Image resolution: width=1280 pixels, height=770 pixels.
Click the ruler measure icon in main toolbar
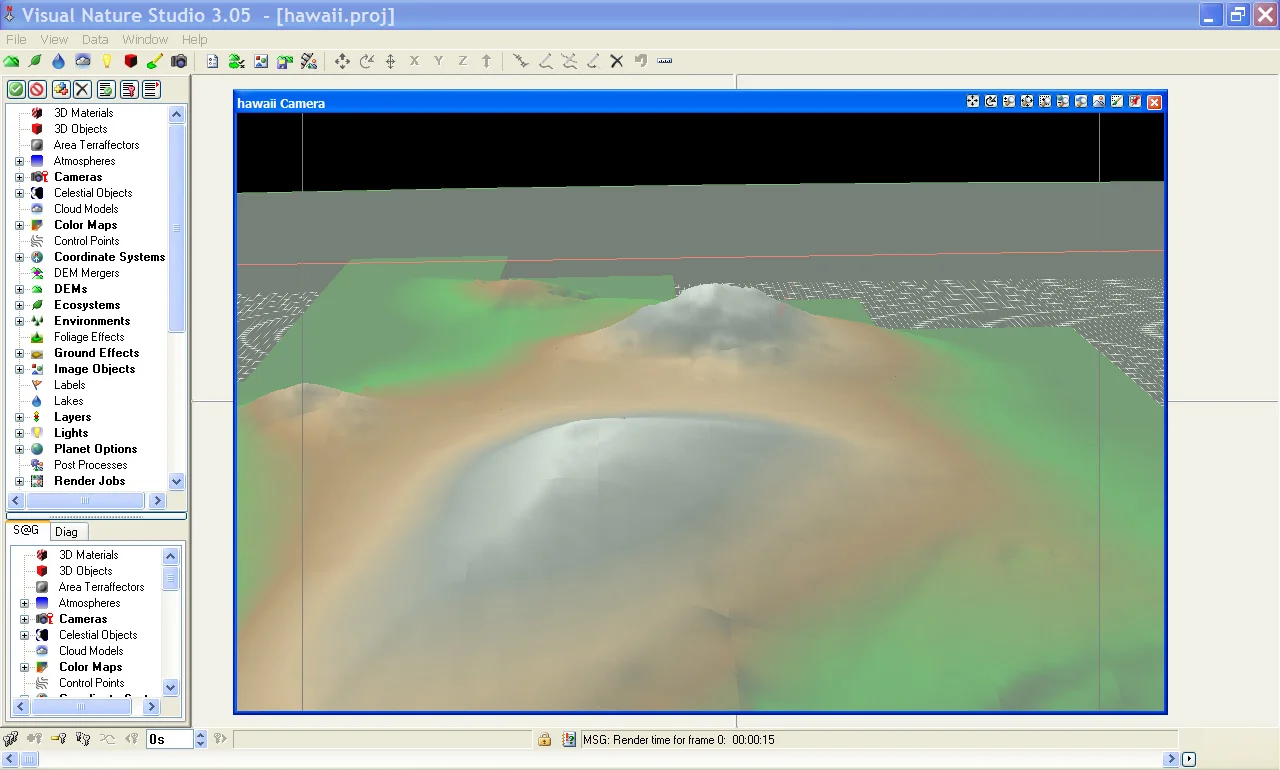pos(665,62)
